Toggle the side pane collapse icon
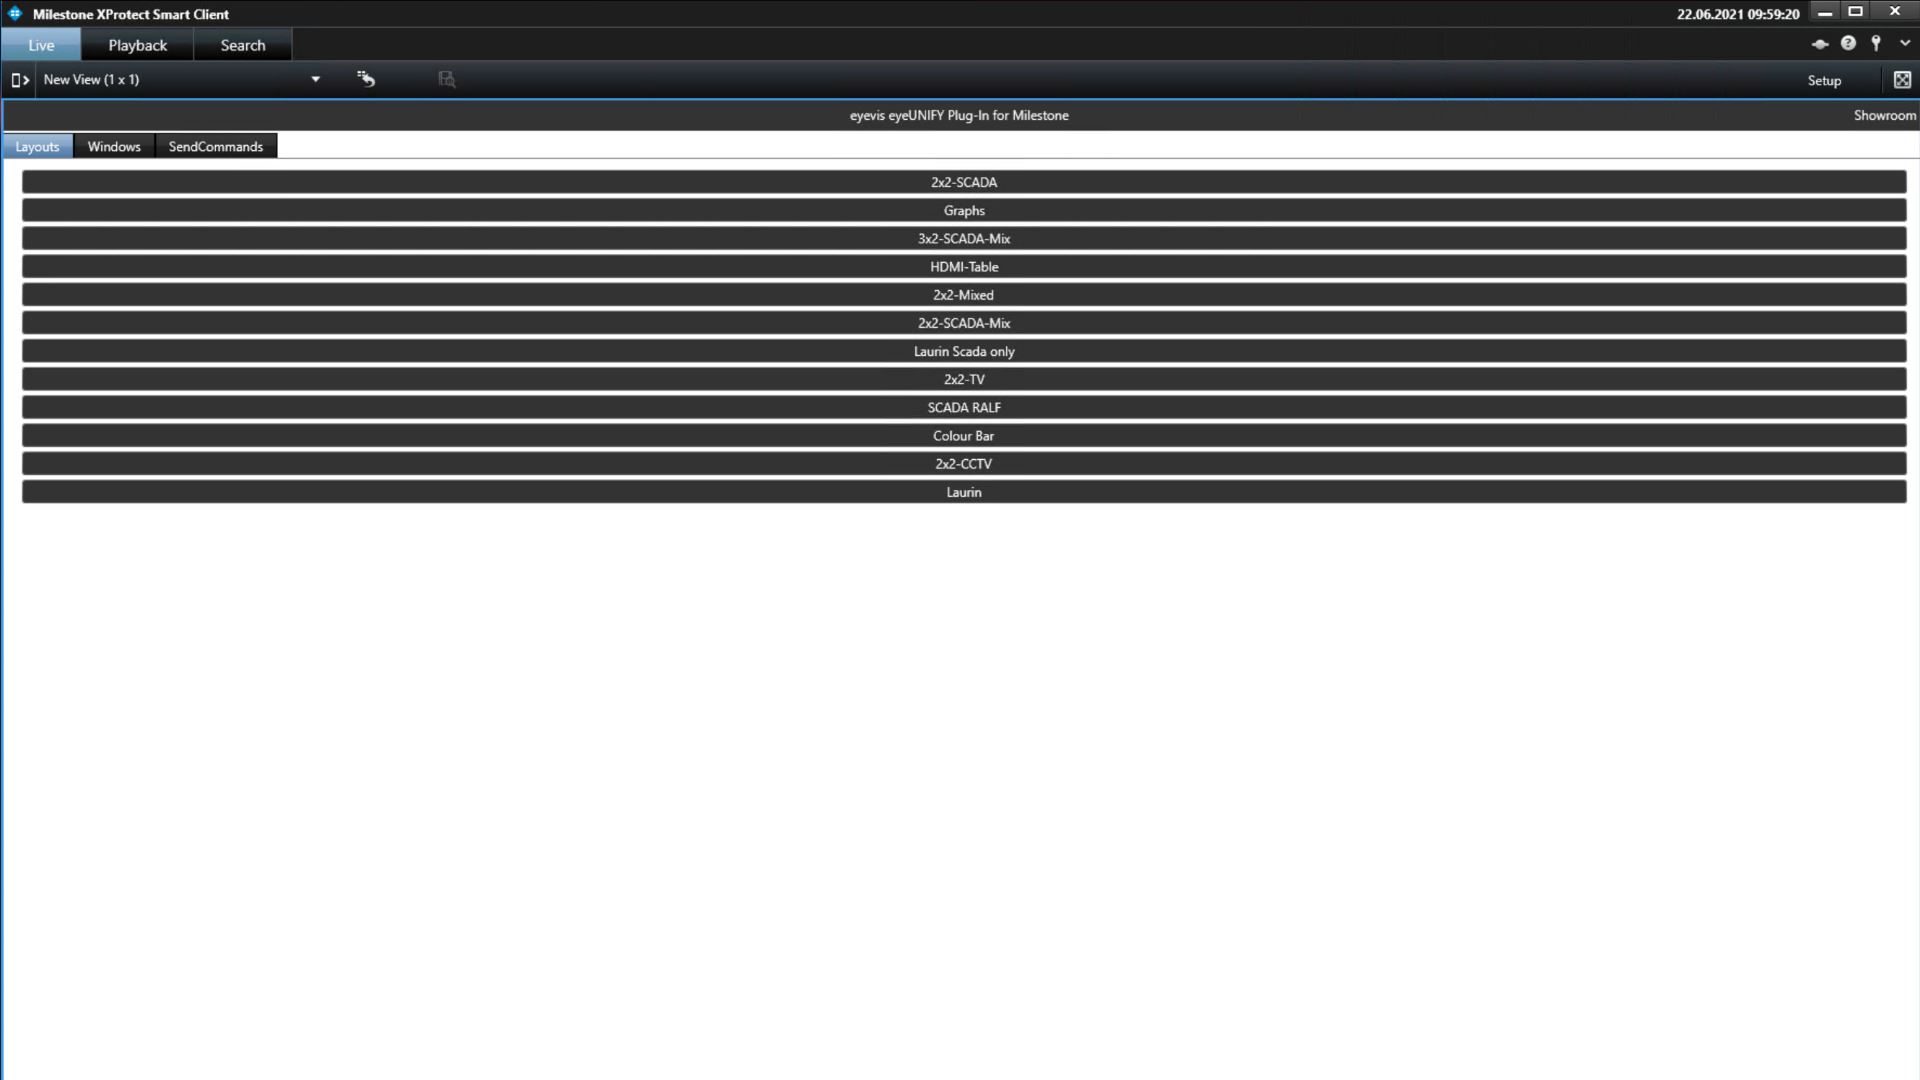 click(20, 80)
